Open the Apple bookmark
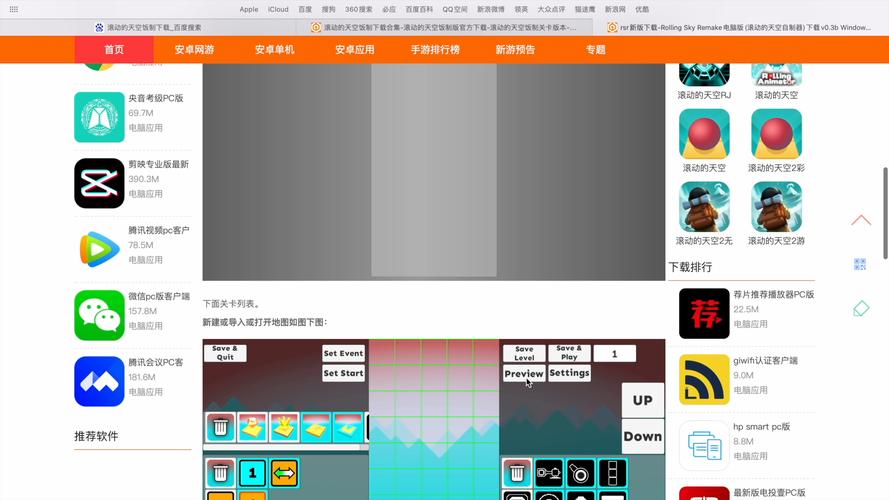This screenshot has height=500, width=889. [x=248, y=9]
